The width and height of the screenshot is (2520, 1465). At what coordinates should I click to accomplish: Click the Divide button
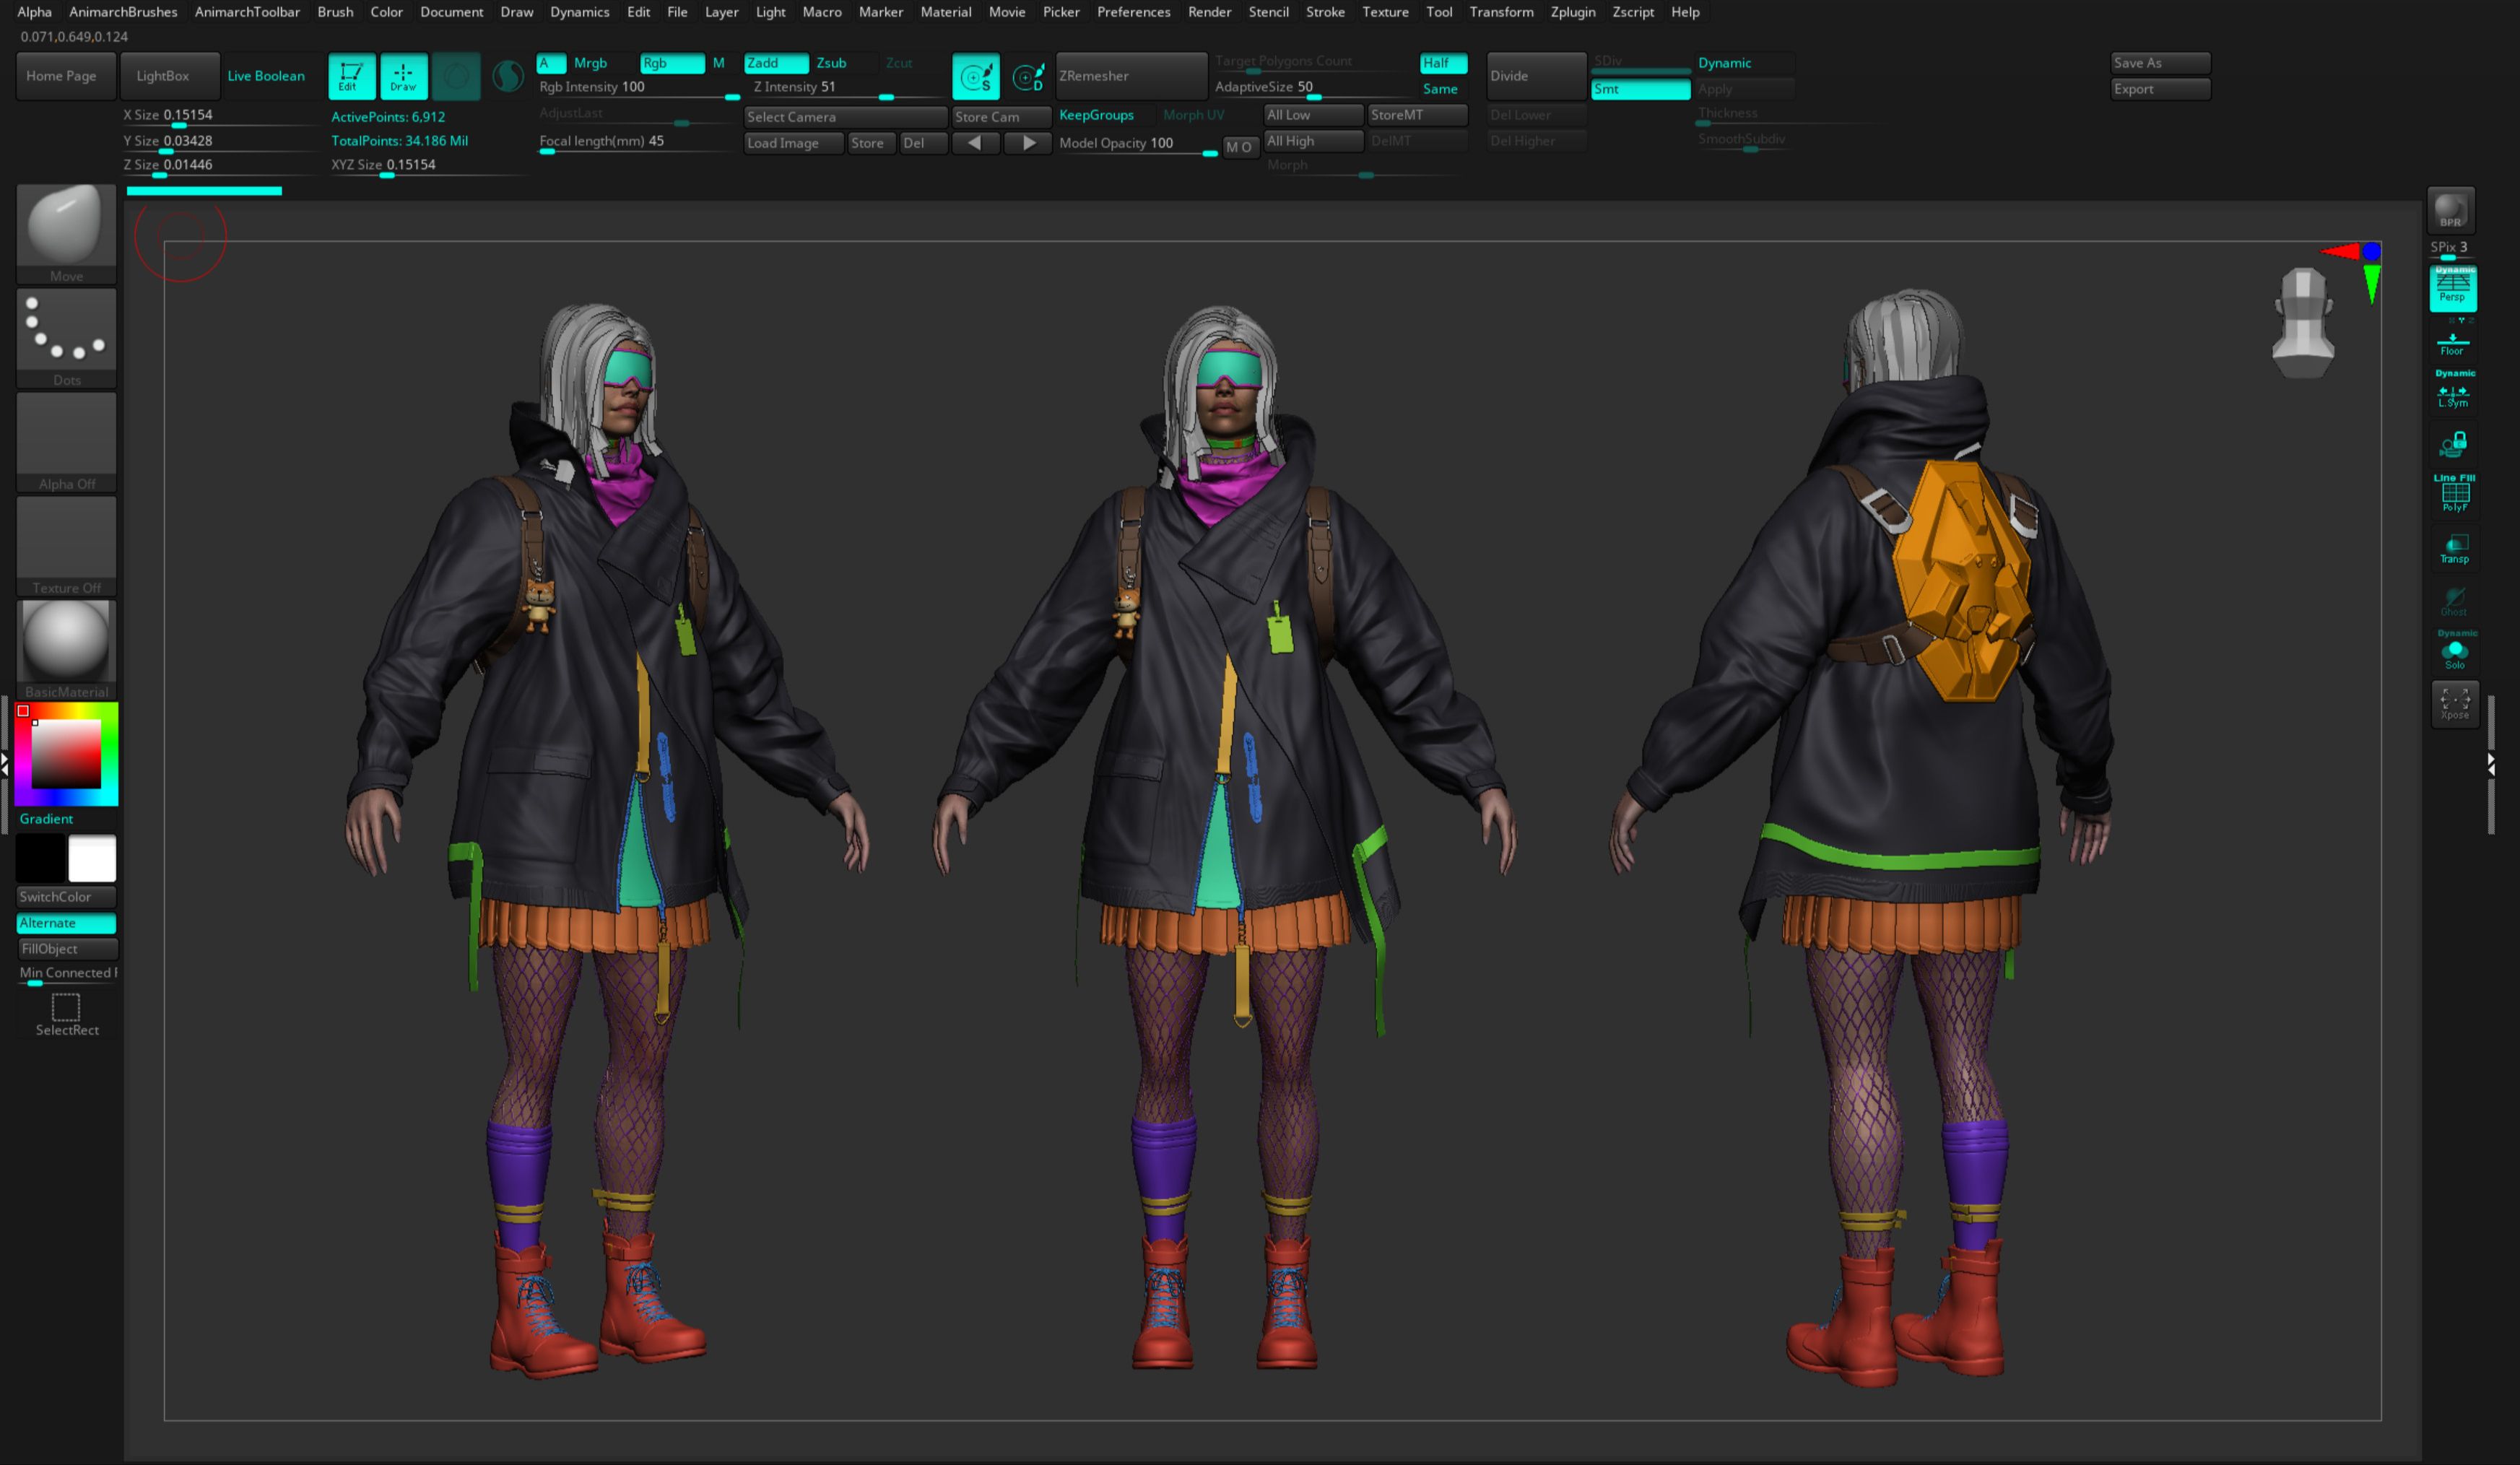coord(1534,76)
